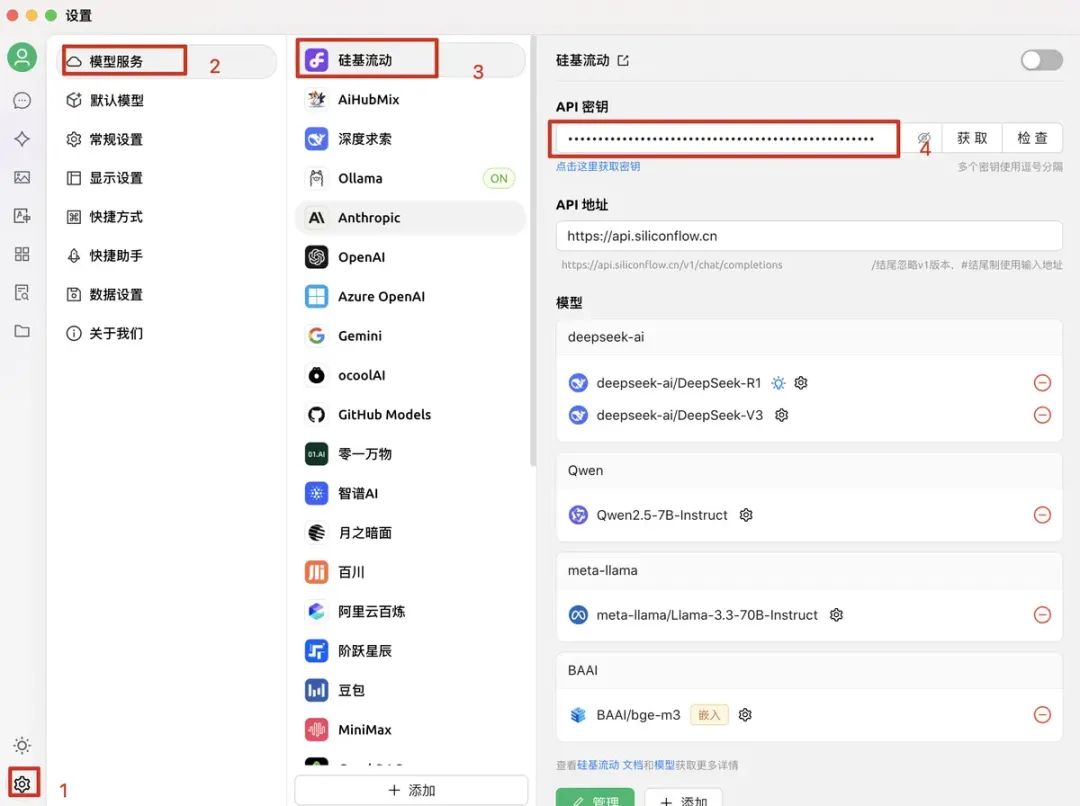Select 硅基流动 provider
The image size is (1080, 806).
coord(411,60)
